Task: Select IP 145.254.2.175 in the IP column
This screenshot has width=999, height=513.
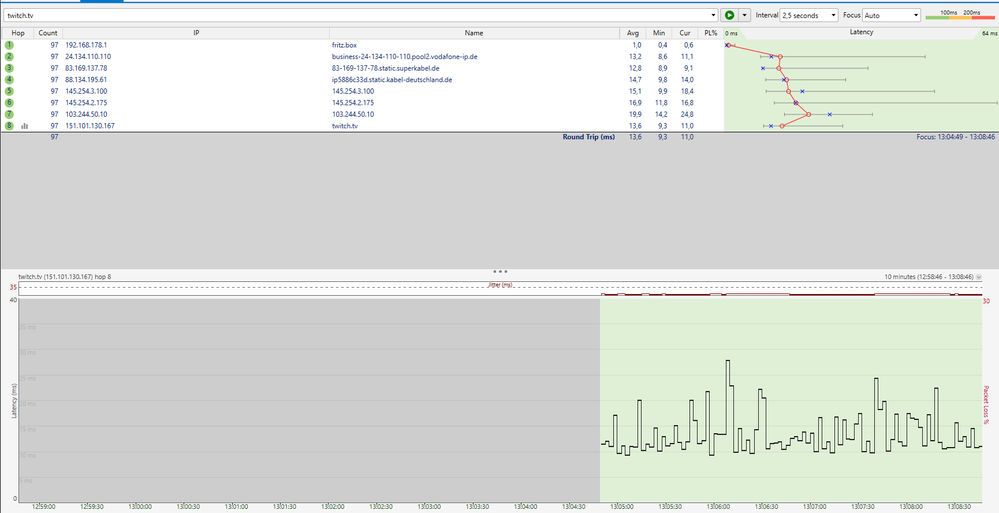Action: (x=86, y=103)
